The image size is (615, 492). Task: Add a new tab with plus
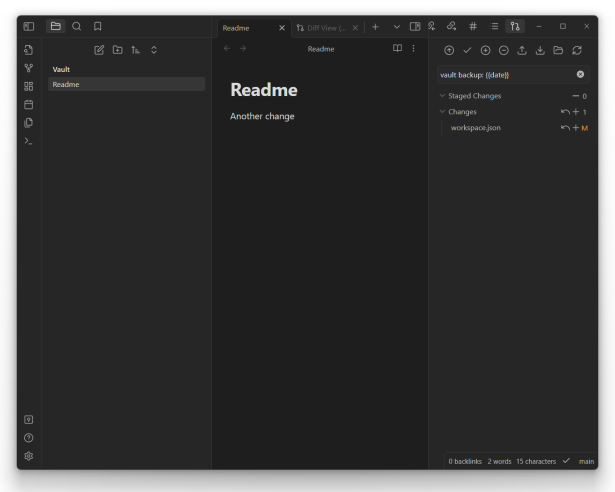tap(375, 27)
